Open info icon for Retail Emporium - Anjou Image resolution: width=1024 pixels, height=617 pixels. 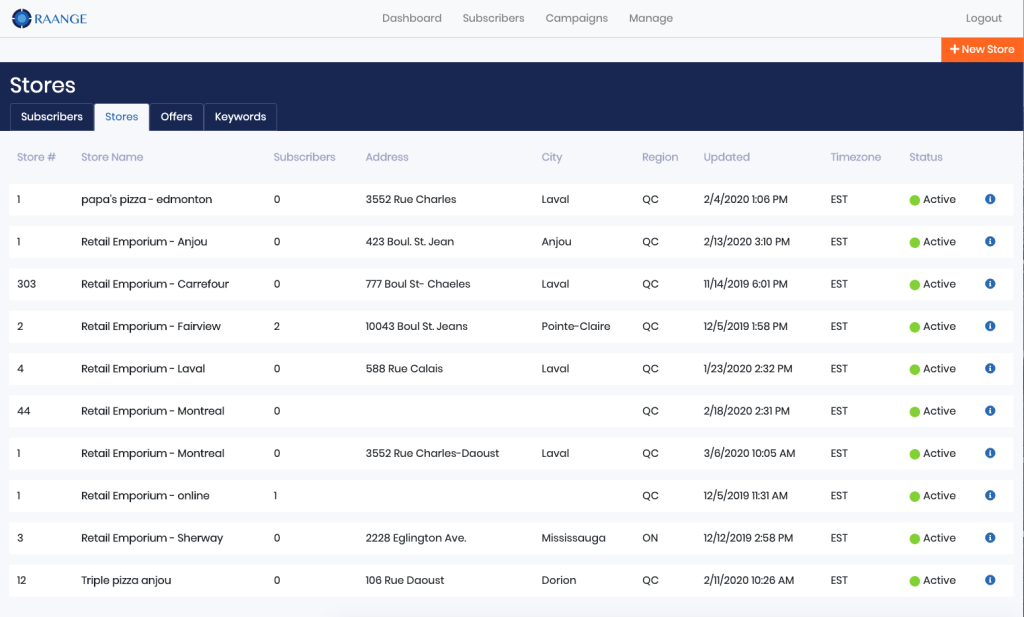pos(990,242)
